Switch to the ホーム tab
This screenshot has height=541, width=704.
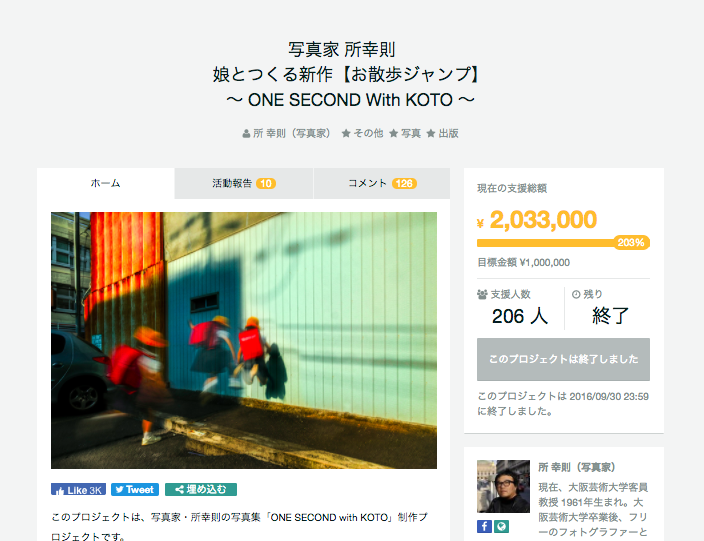[106, 183]
